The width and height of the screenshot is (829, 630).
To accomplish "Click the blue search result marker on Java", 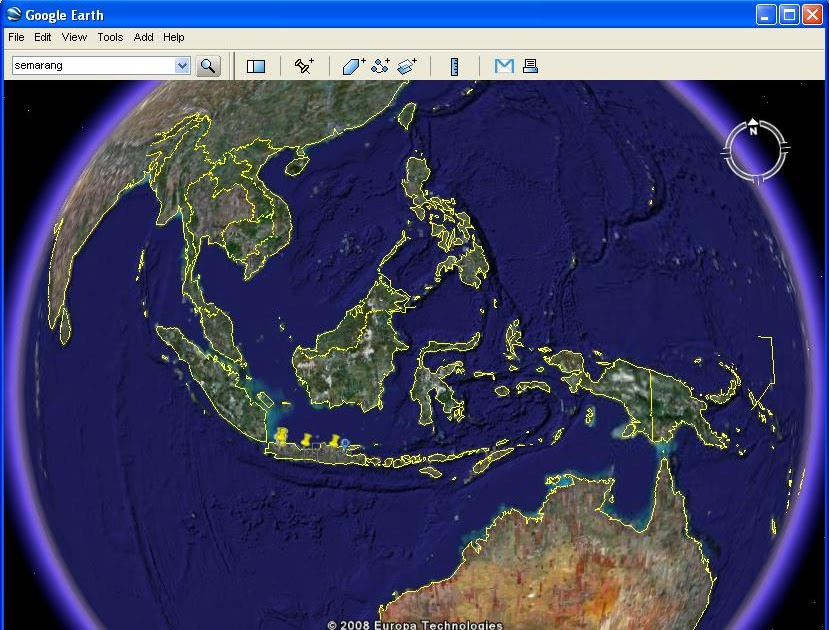I will [345, 444].
